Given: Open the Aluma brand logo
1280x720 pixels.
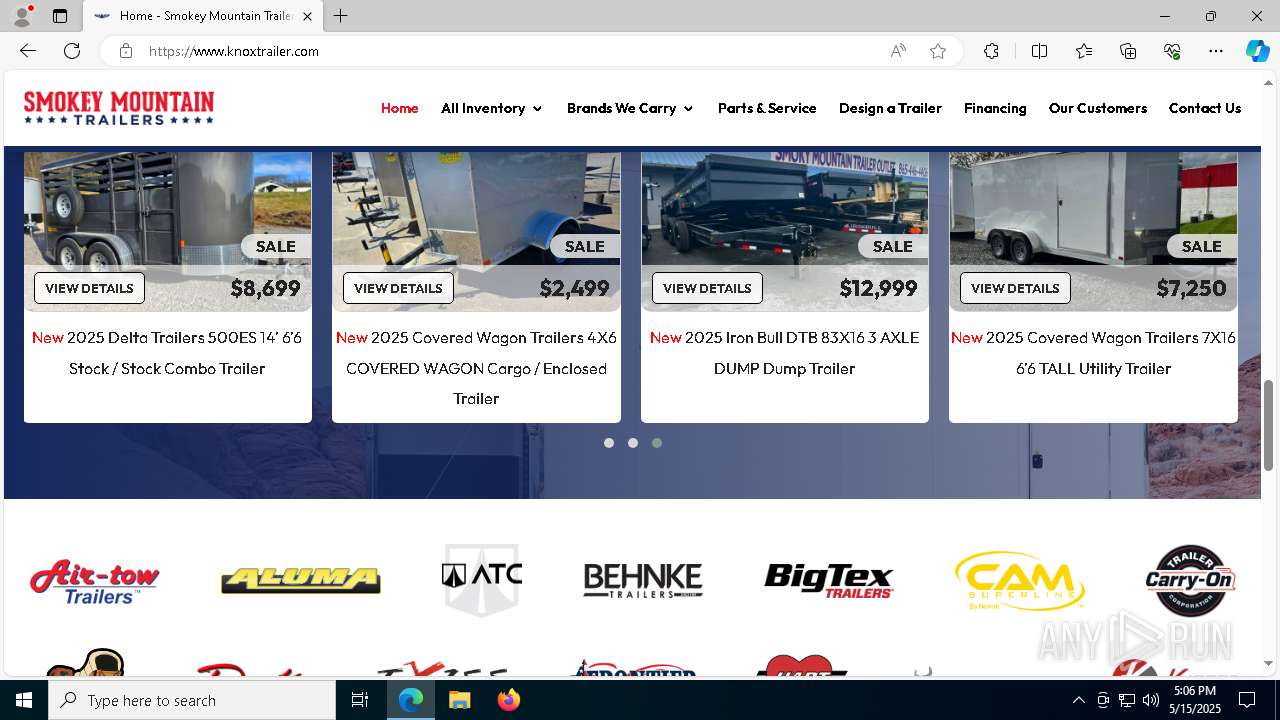Looking at the screenshot, I should (300, 580).
